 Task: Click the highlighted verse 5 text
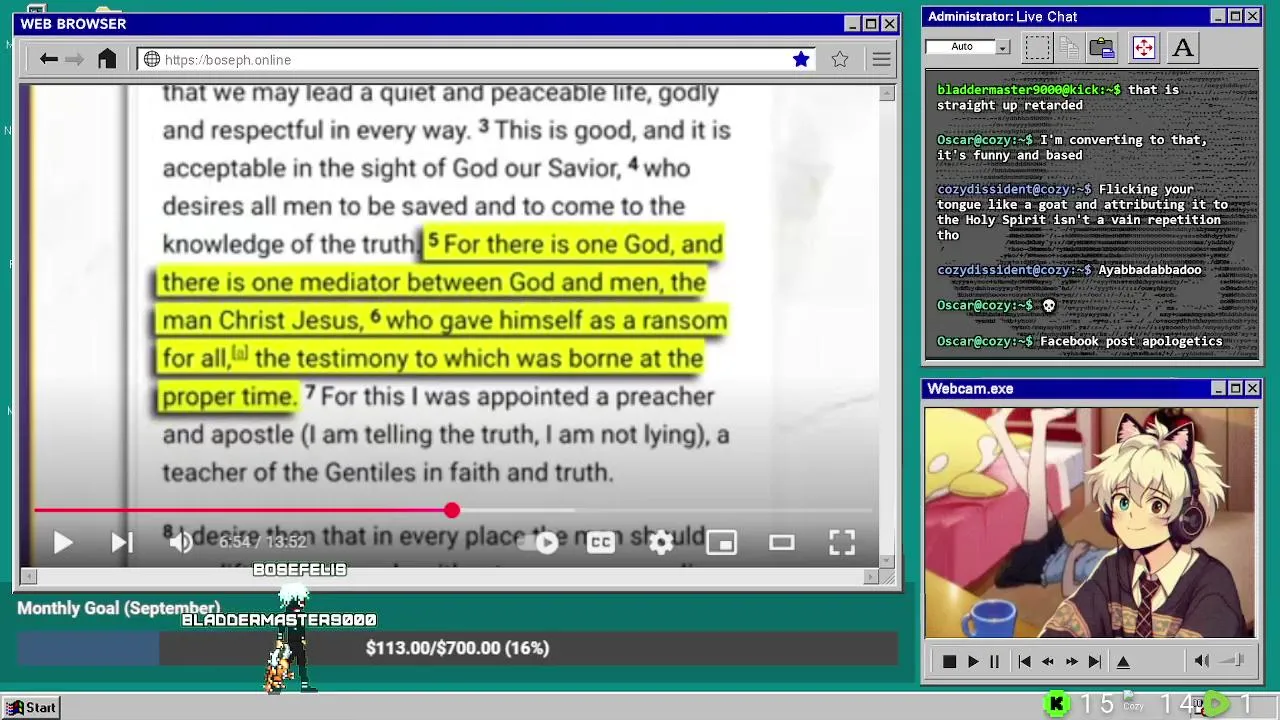click(441, 320)
